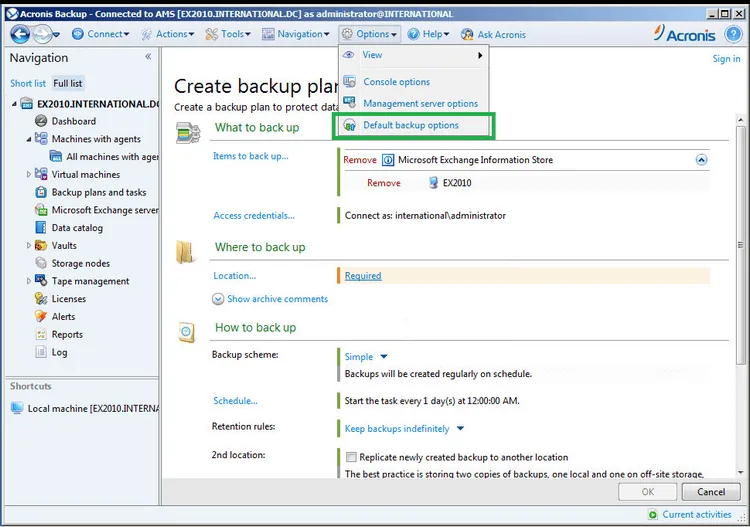The image size is (750, 527).
Task: Click the Licenses keys icon
Action: click(x=41, y=298)
